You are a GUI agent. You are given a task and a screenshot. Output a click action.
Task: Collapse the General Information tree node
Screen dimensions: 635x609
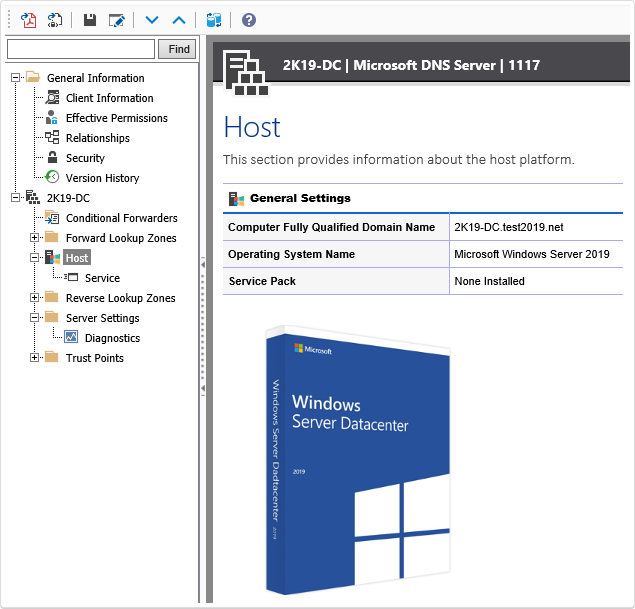[15, 77]
